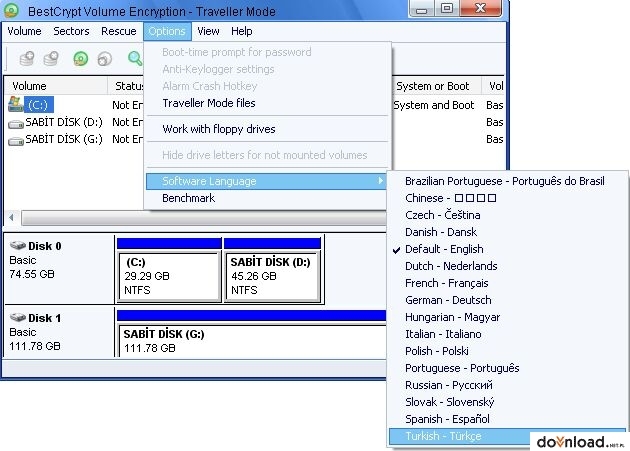Screen dimensions: 630x451
Task: Switch language to Polish - Polski
Action: point(507,351)
